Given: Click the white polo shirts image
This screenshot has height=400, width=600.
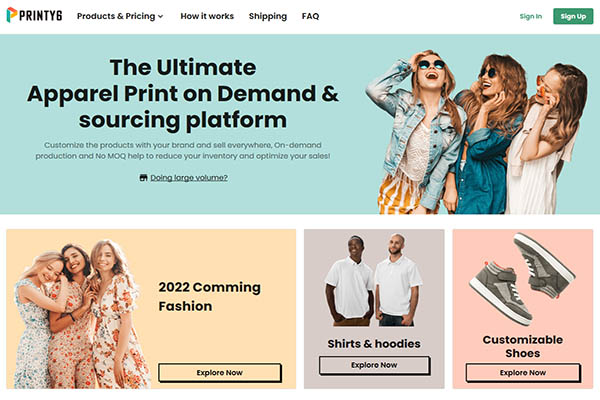Looking at the screenshot, I should [x=374, y=280].
